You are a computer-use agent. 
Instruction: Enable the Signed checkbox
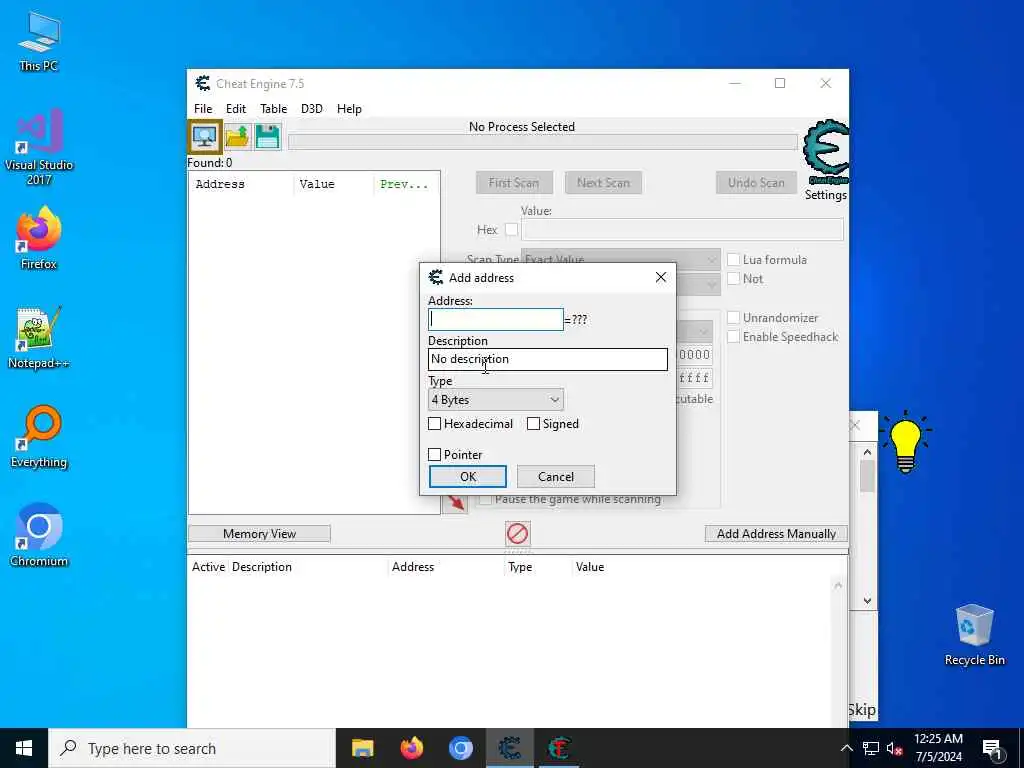pyautogui.click(x=534, y=424)
